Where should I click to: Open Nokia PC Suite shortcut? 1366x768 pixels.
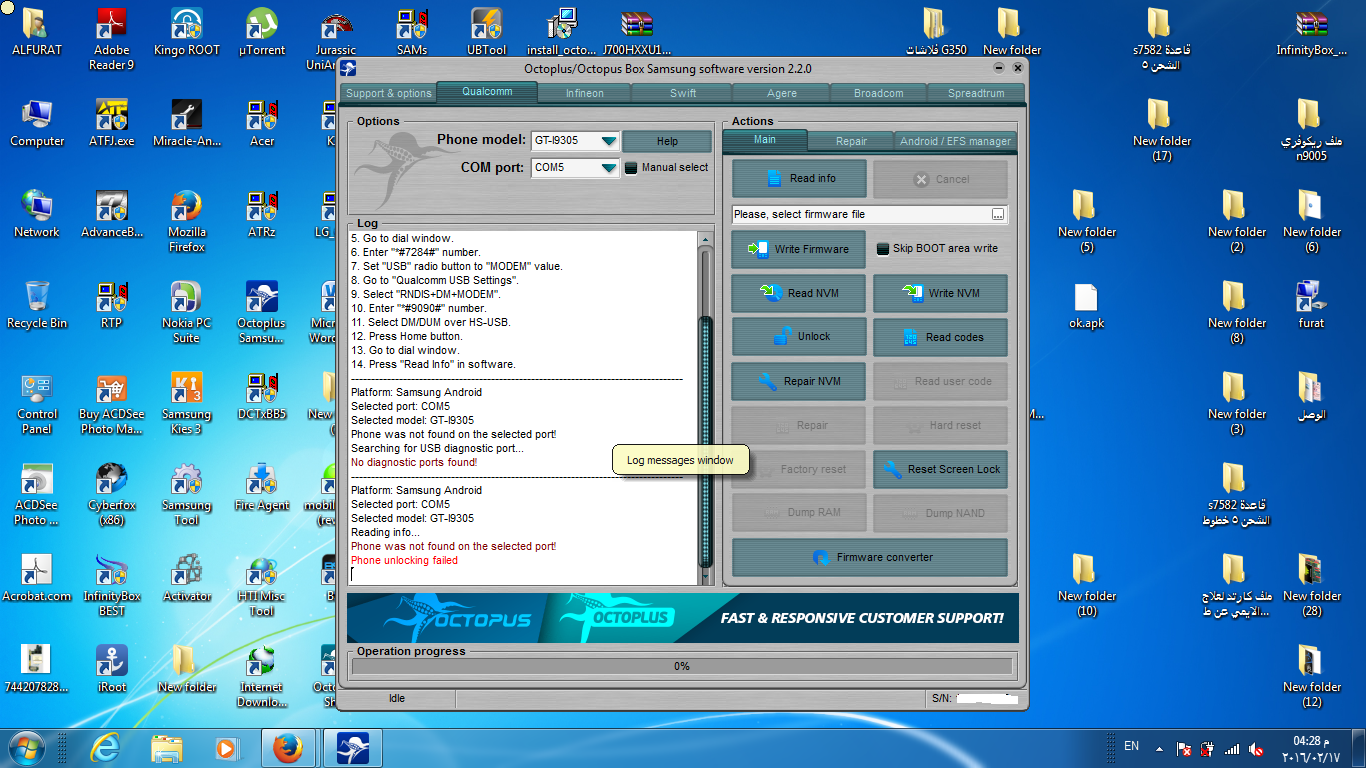tap(186, 312)
